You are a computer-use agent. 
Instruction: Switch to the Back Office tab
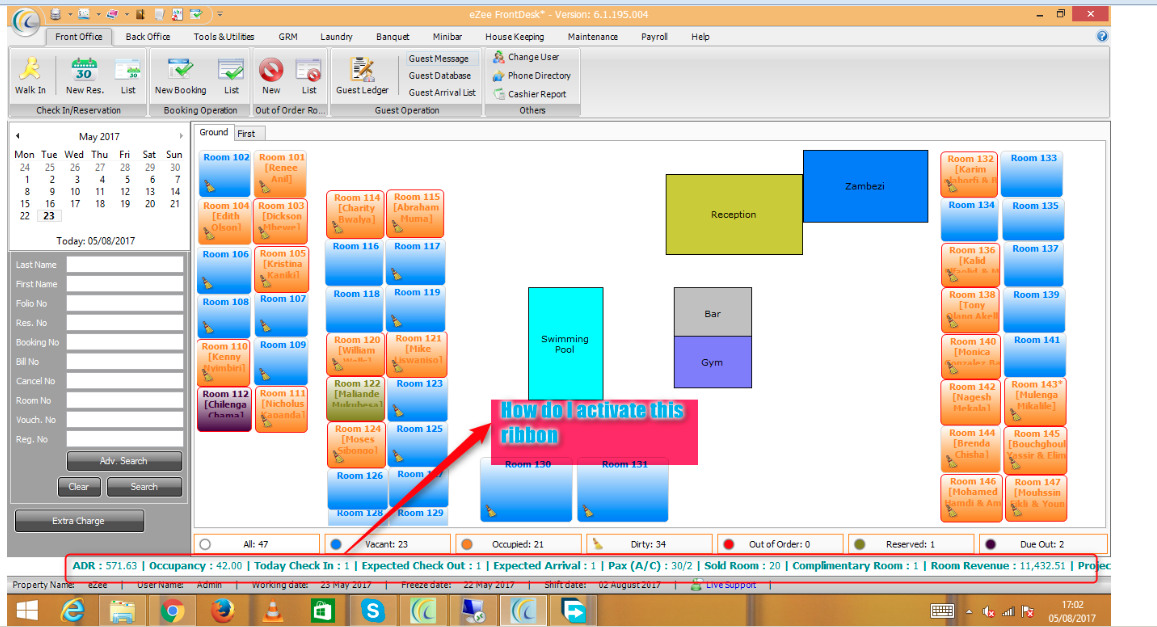pyautogui.click(x=148, y=36)
